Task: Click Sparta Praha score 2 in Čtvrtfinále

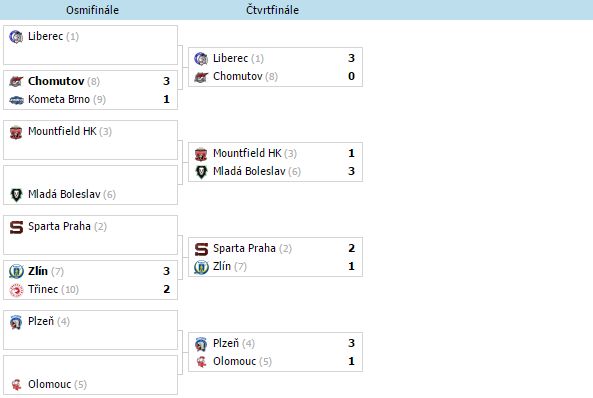Action: point(351,248)
